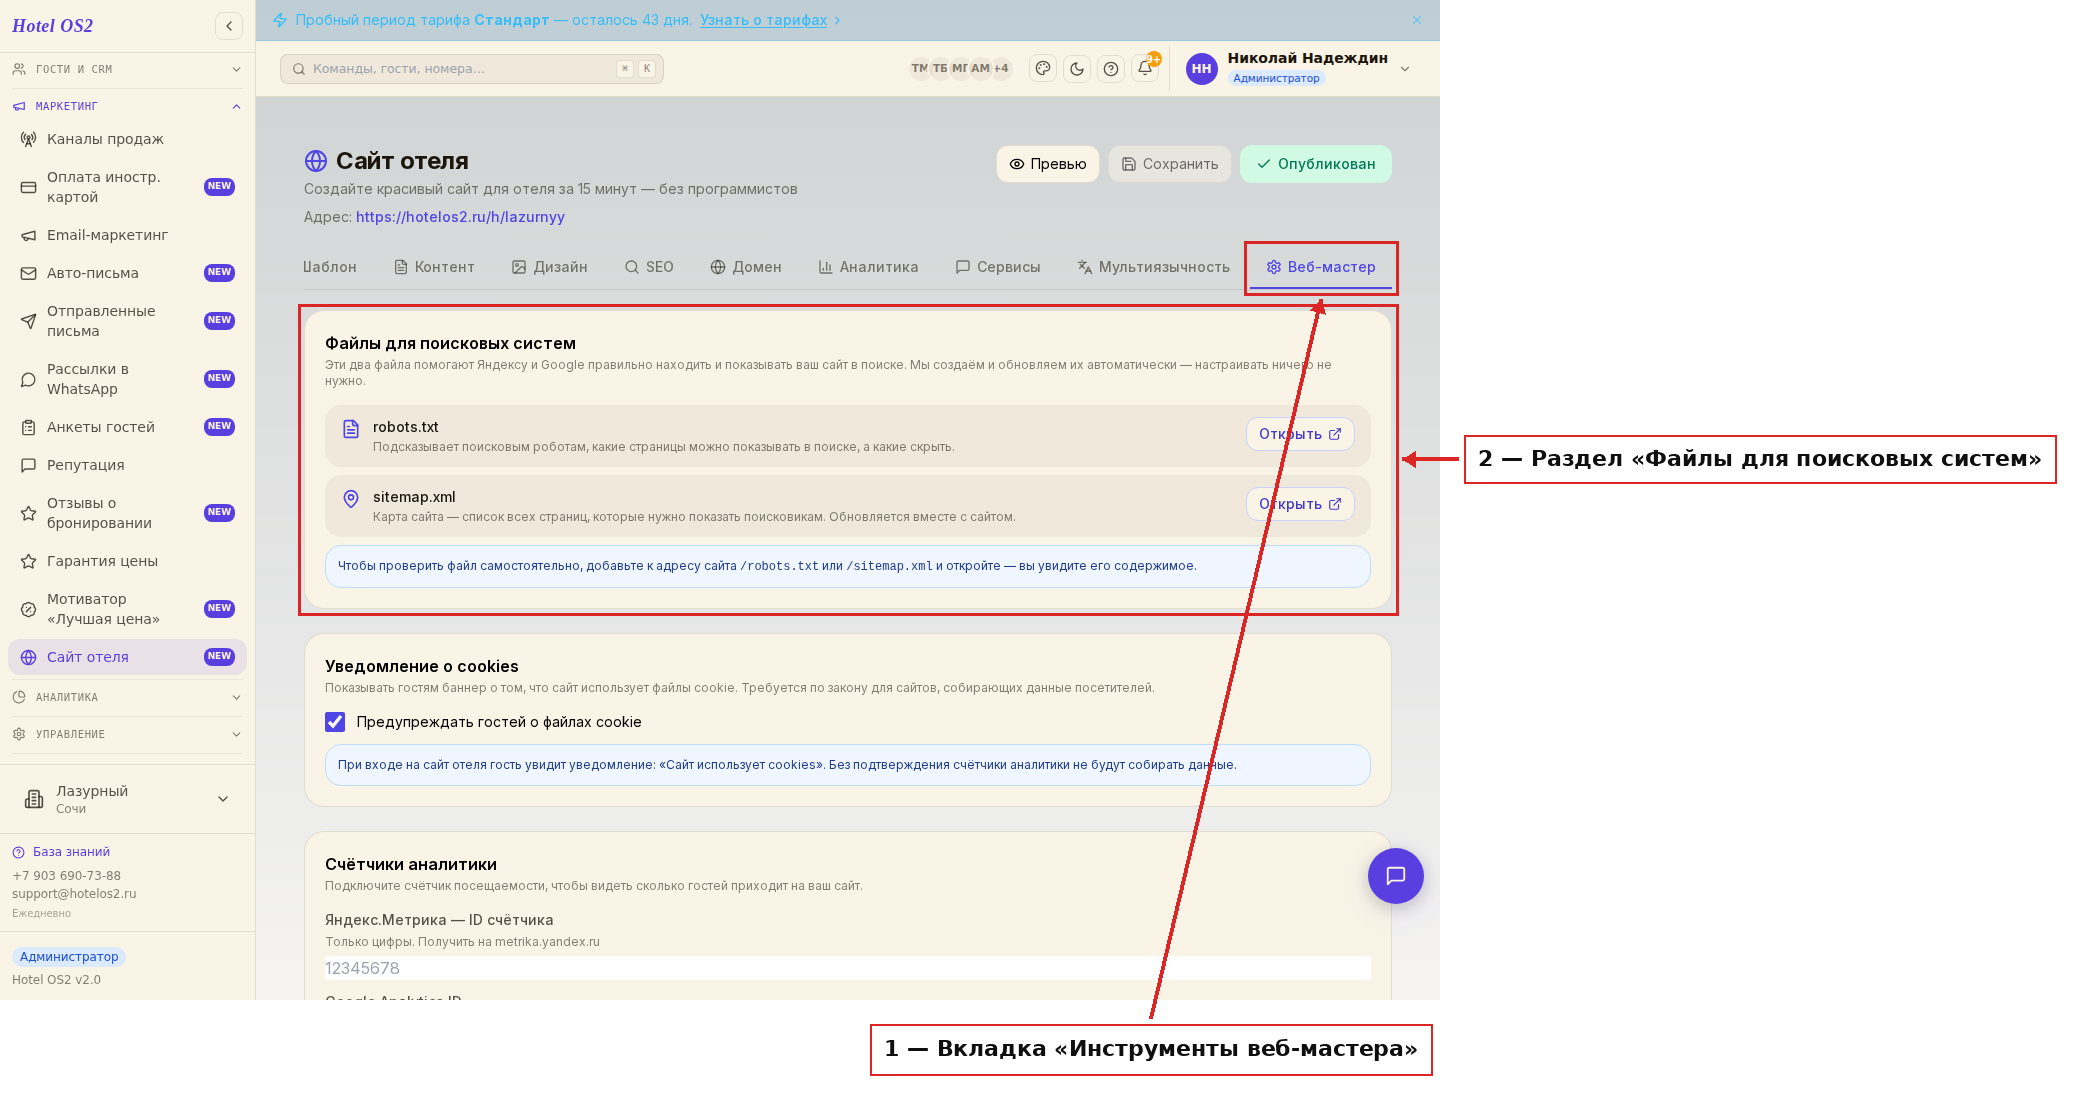2080x1099 pixels.
Task: Open Мотиватор «Лучшая цена»
Action: [x=127, y=609]
